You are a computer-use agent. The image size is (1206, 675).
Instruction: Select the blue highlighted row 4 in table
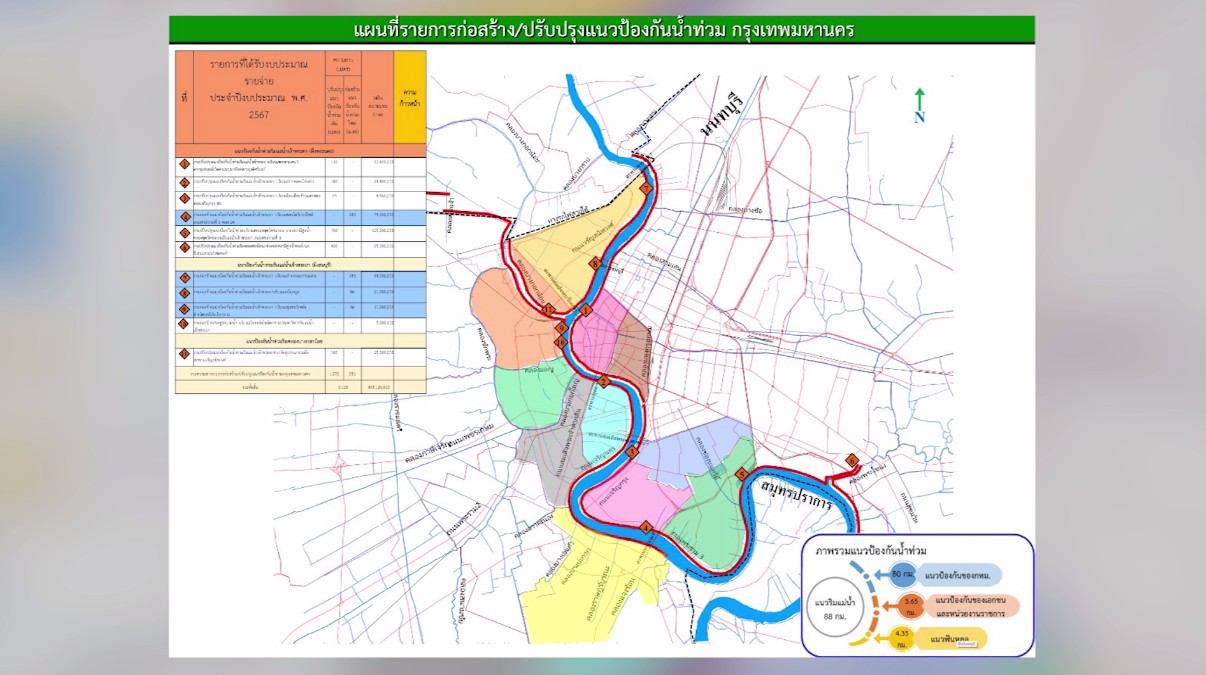300,217
